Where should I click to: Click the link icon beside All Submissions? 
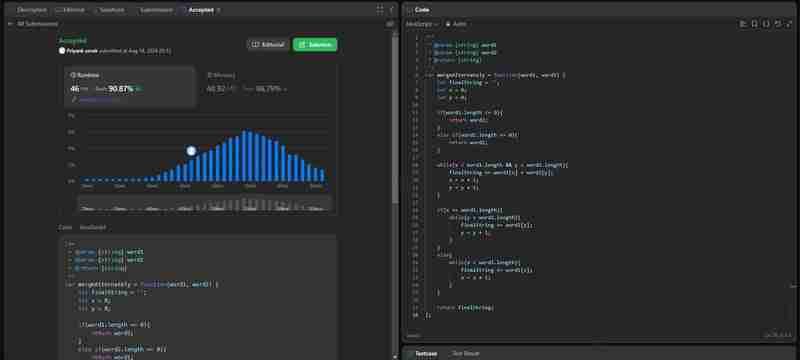(390, 24)
